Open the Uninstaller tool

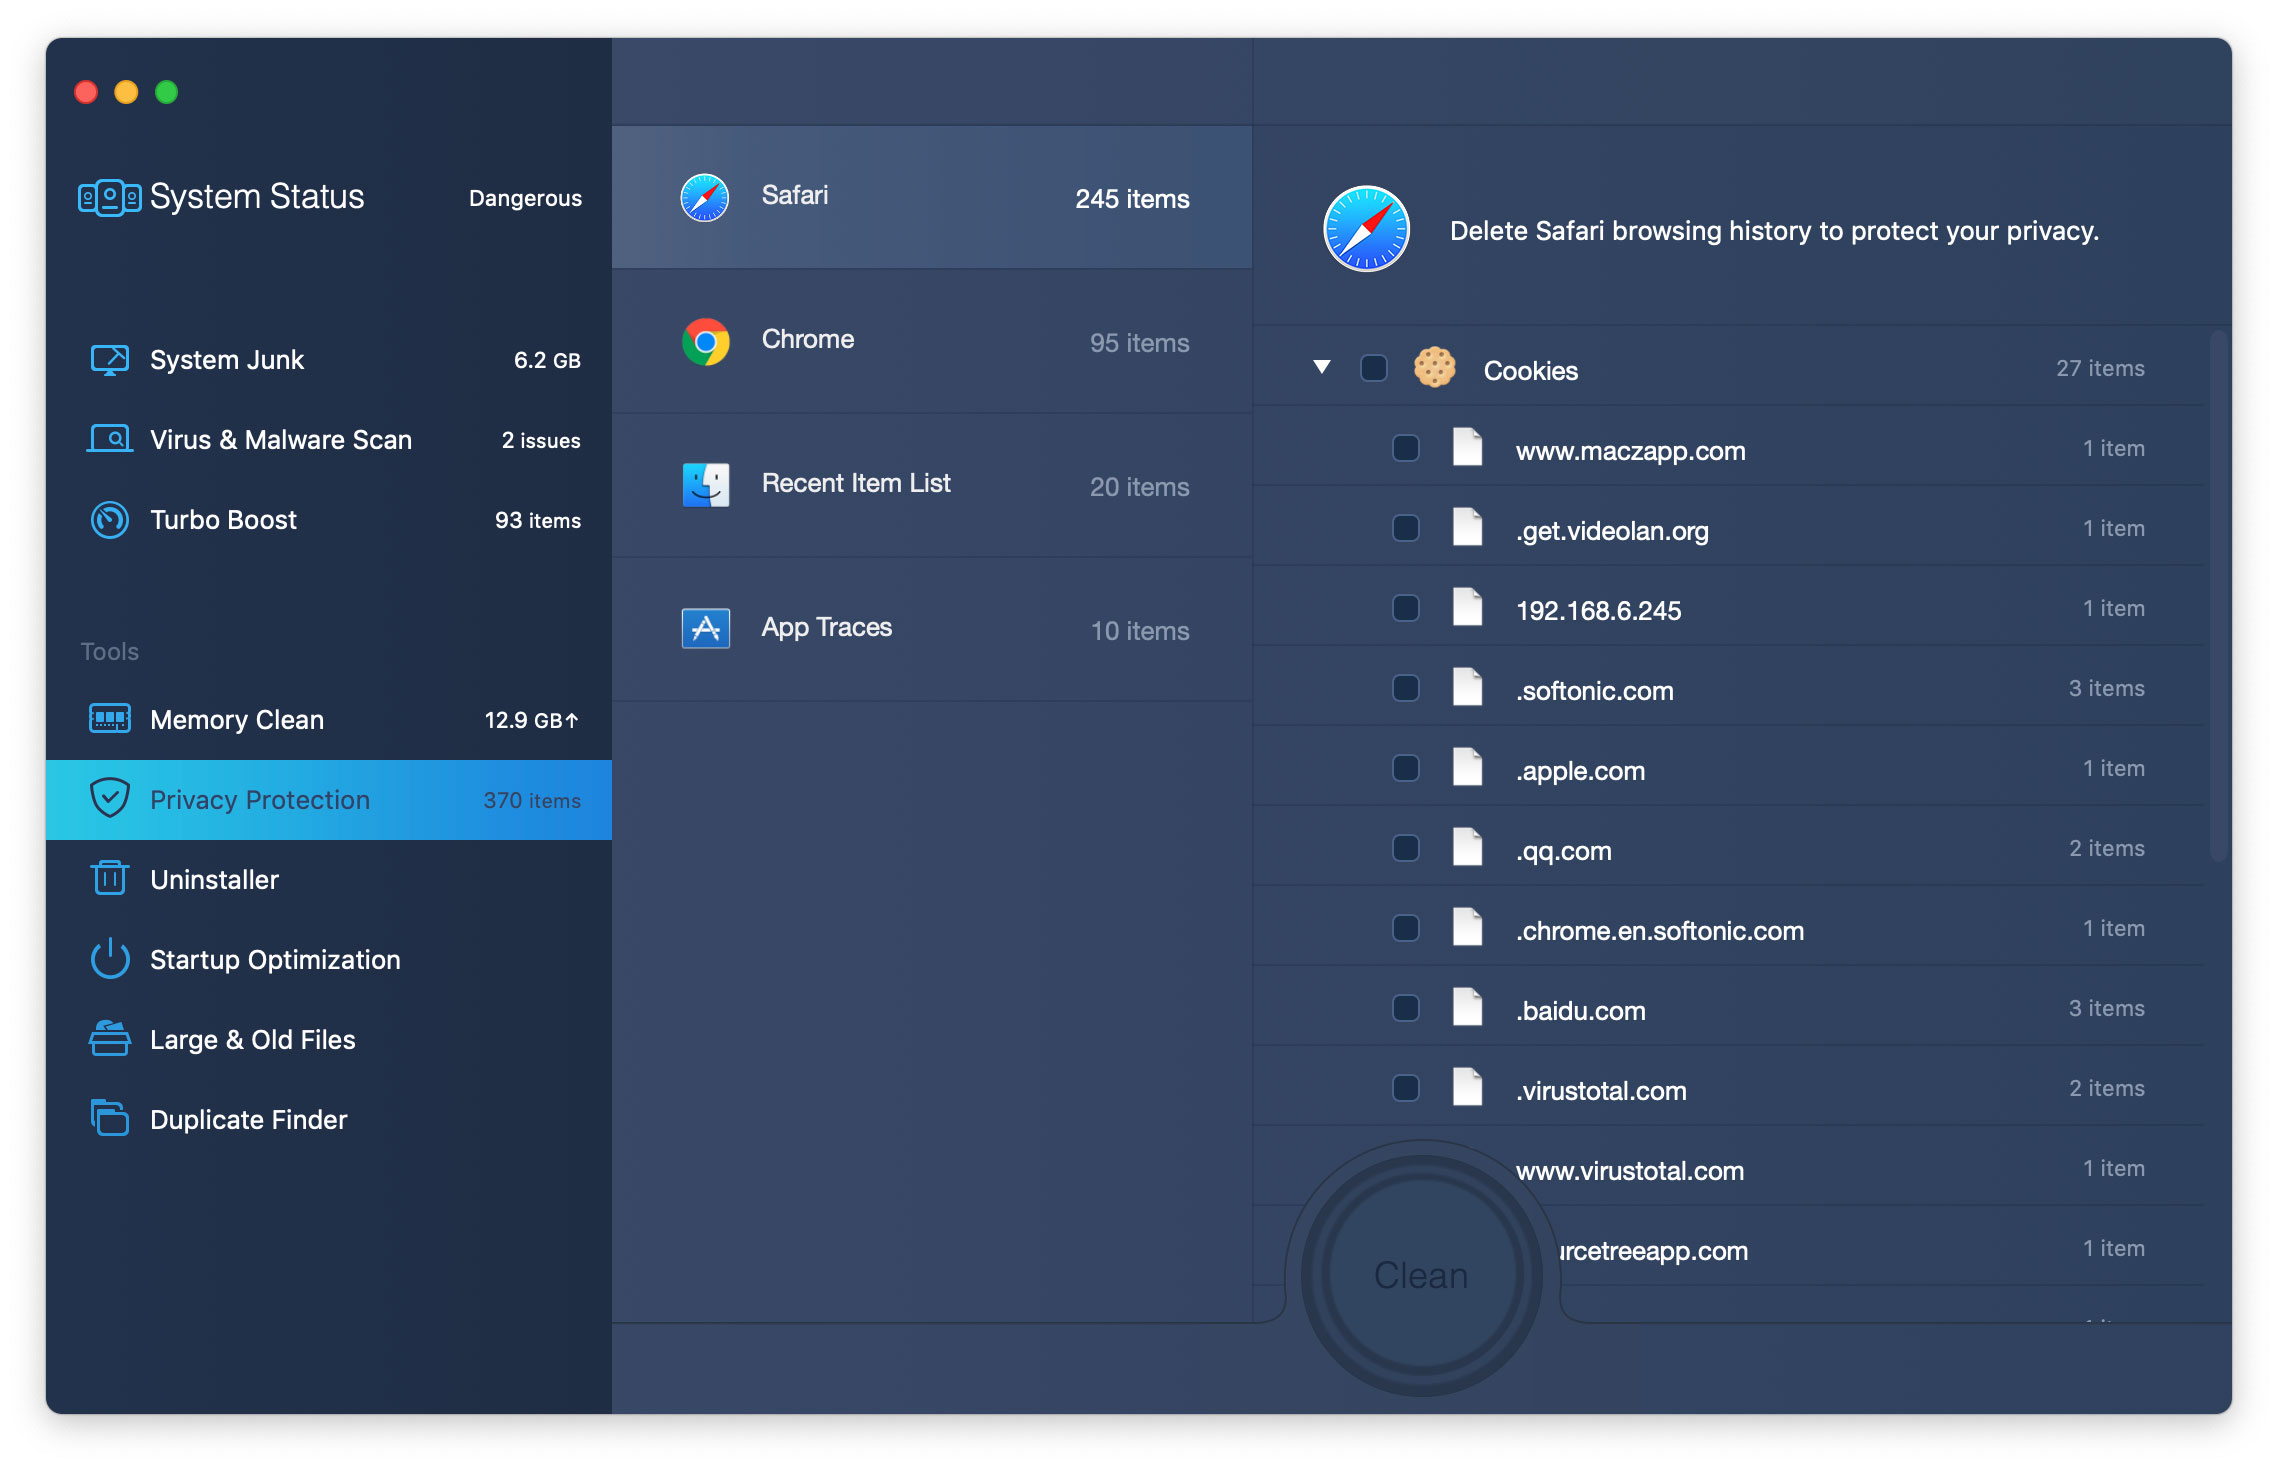pyautogui.click(x=329, y=880)
